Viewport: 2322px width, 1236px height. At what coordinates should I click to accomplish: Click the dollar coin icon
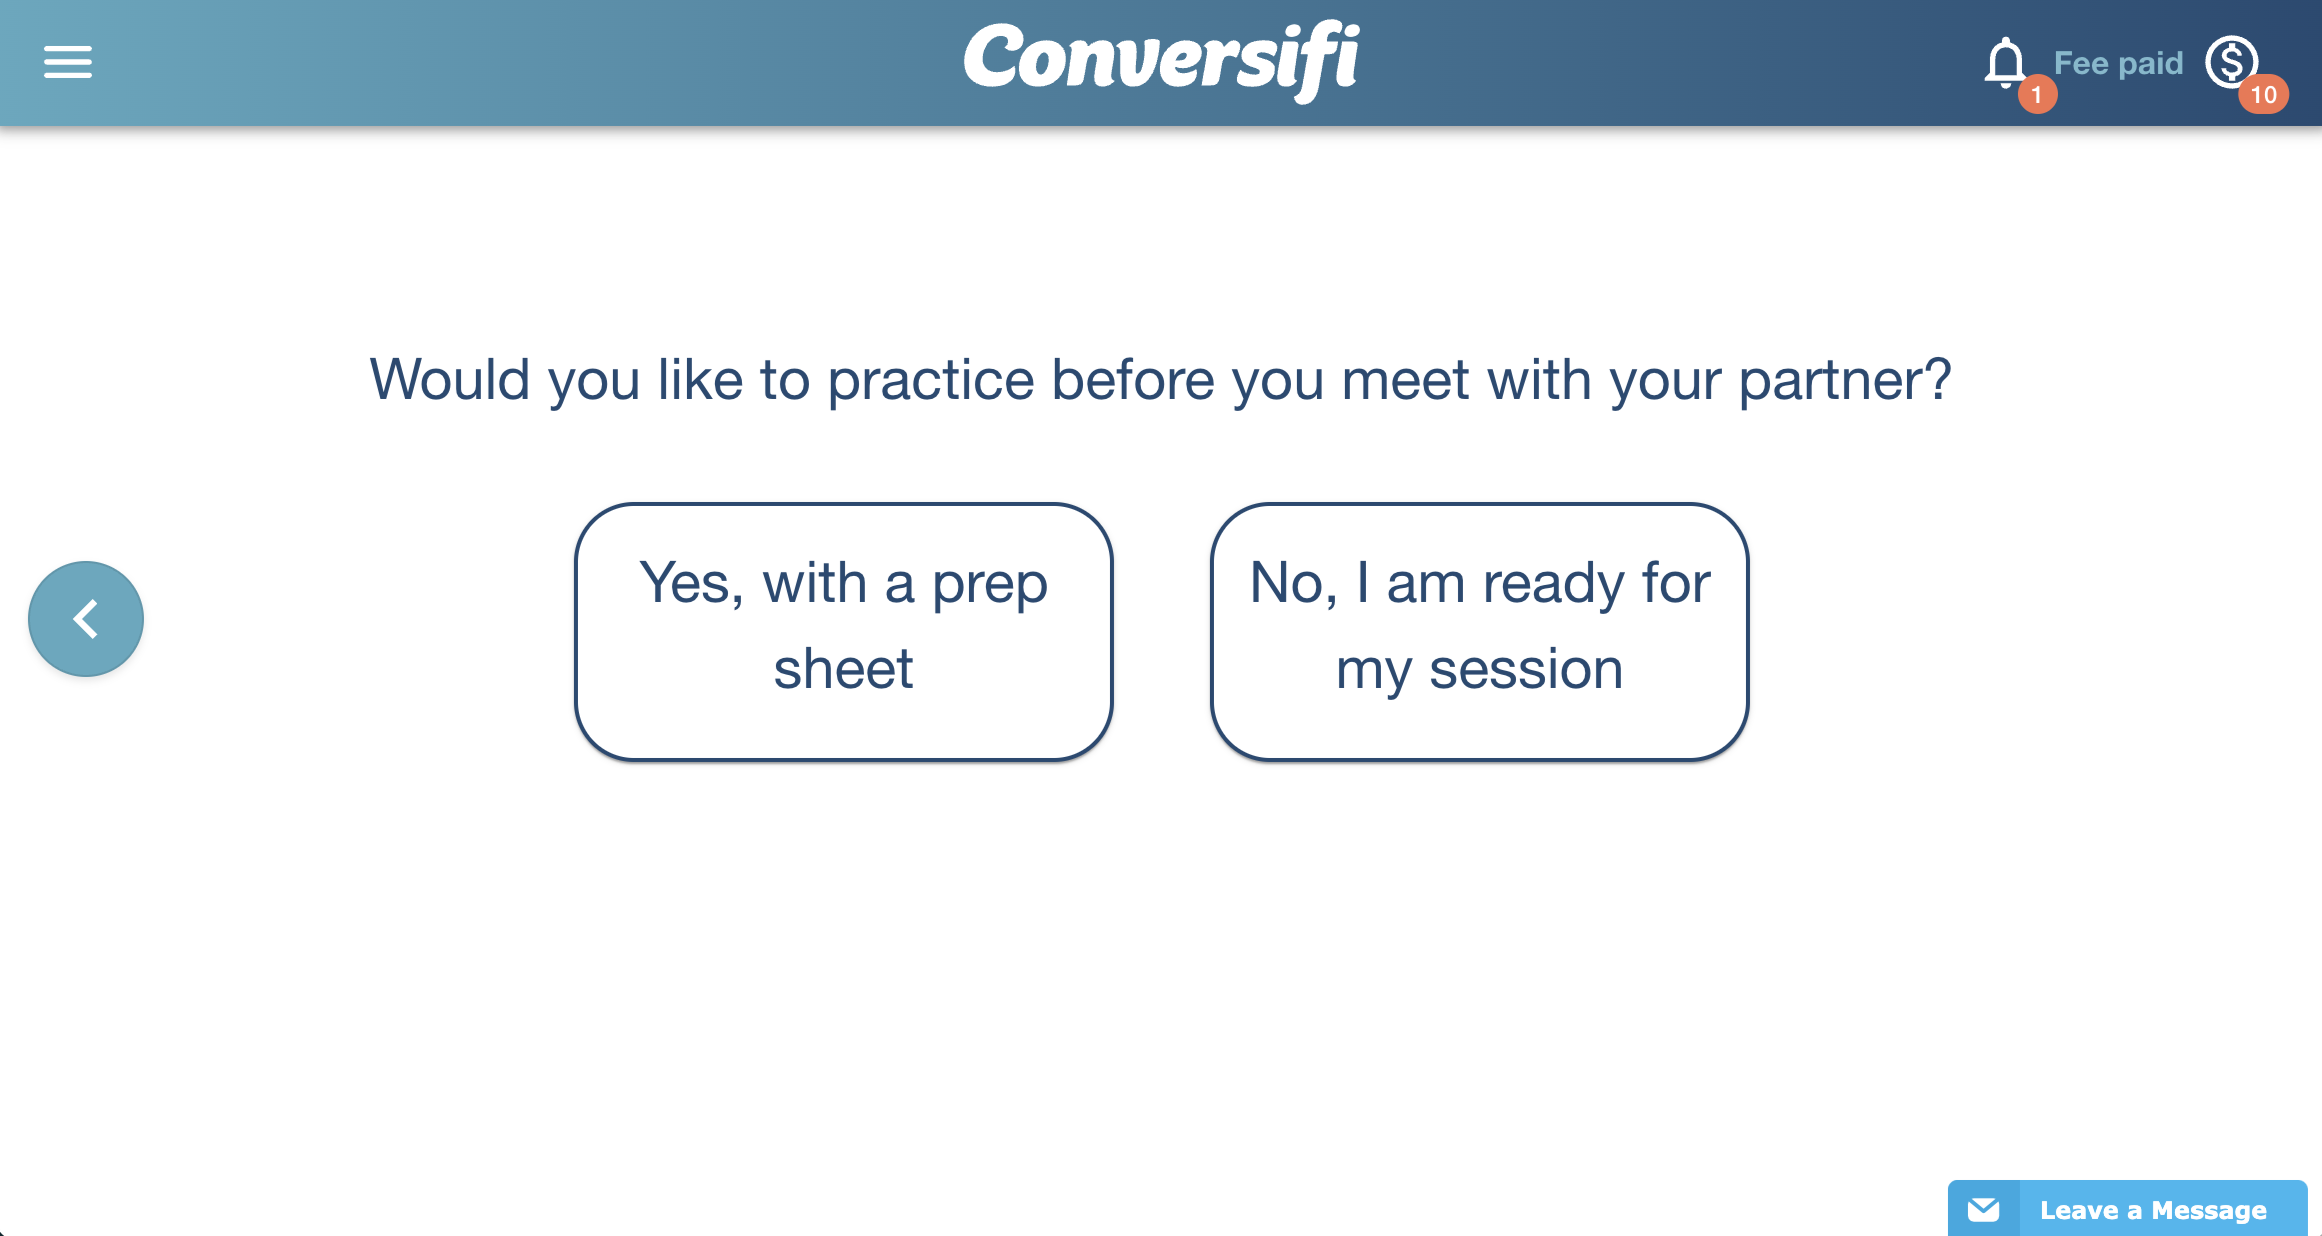point(2231,61)
